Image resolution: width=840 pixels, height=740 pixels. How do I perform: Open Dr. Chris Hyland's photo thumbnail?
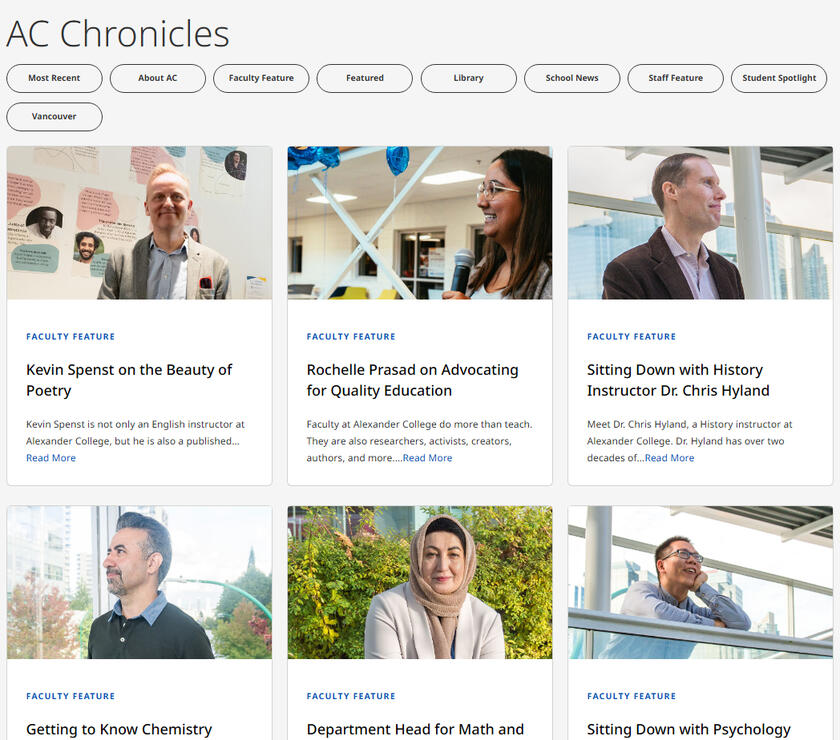[x=700, y=223]
